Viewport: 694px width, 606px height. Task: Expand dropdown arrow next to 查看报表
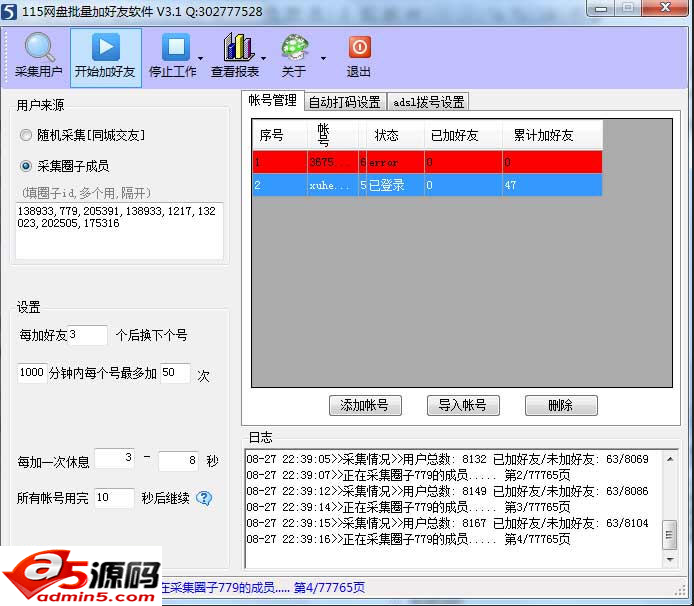[264, 58]
